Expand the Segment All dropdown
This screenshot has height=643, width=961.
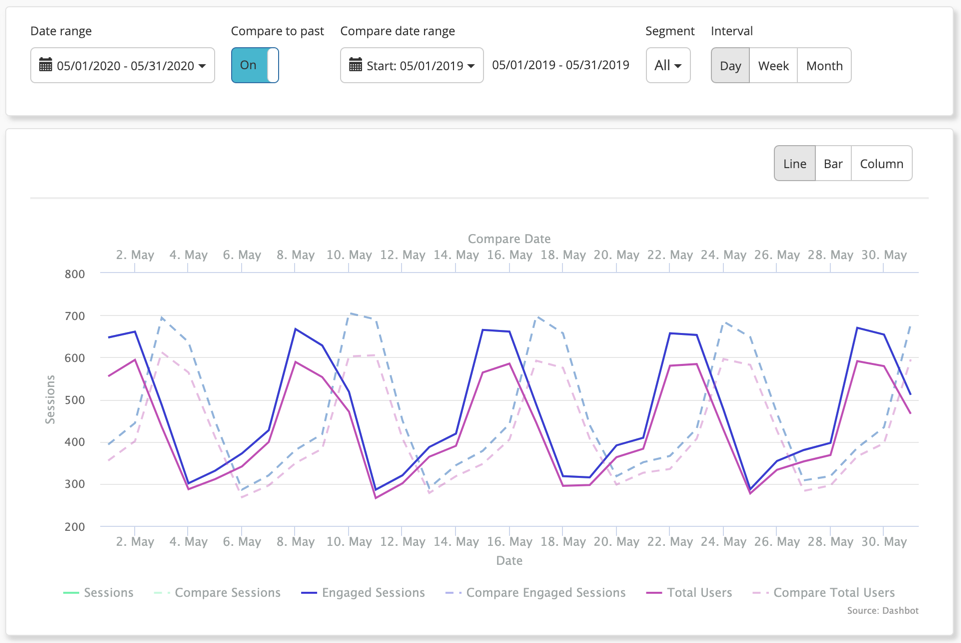click(668, 65)
